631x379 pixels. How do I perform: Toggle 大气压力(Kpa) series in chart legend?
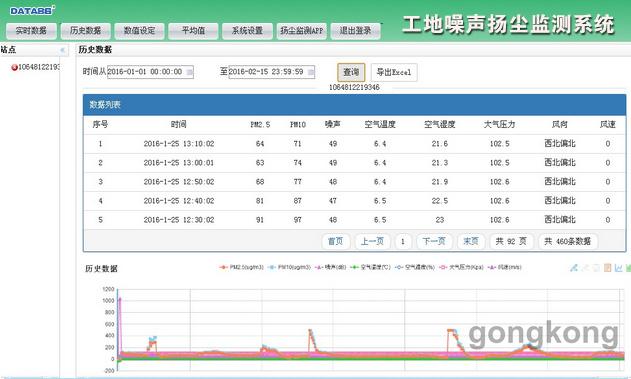click(461, 267)
